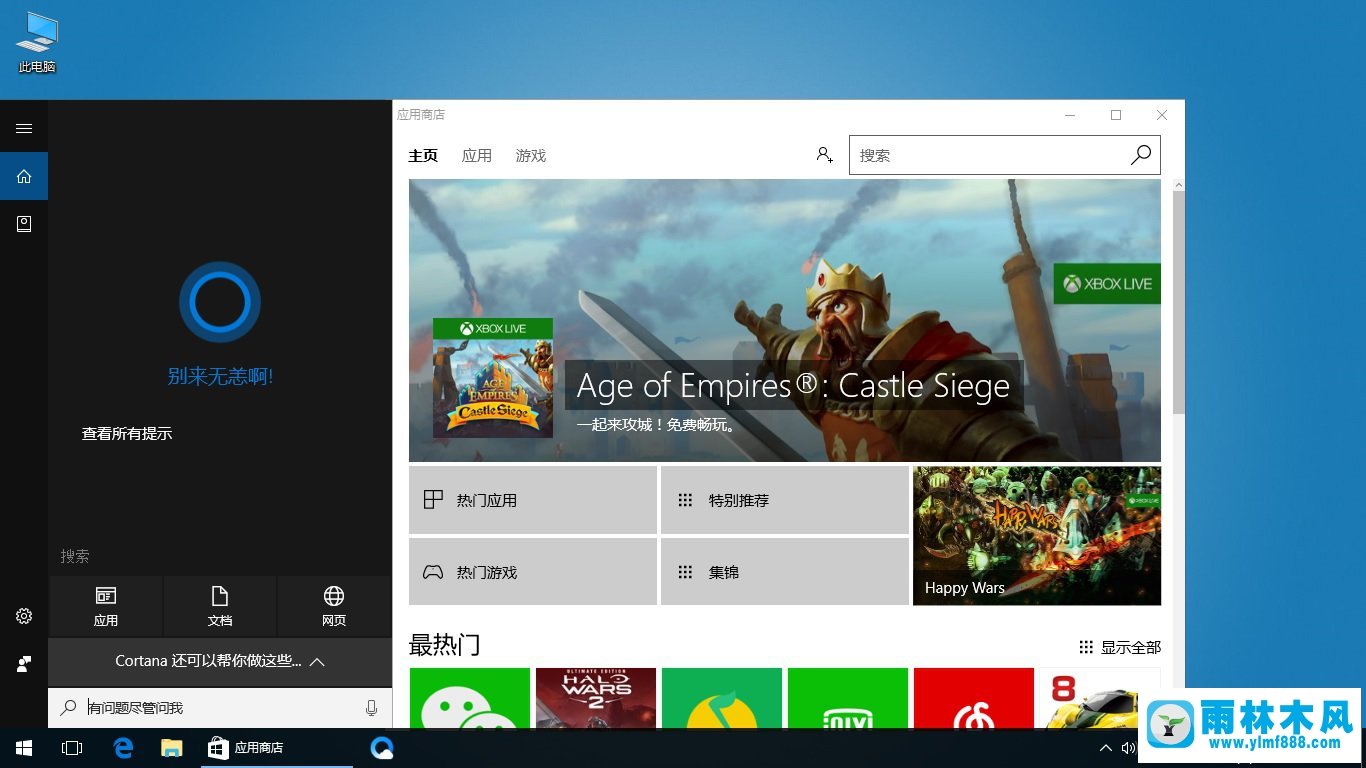
Task: Show hidden system tray icons
Action: [1106, 748]
